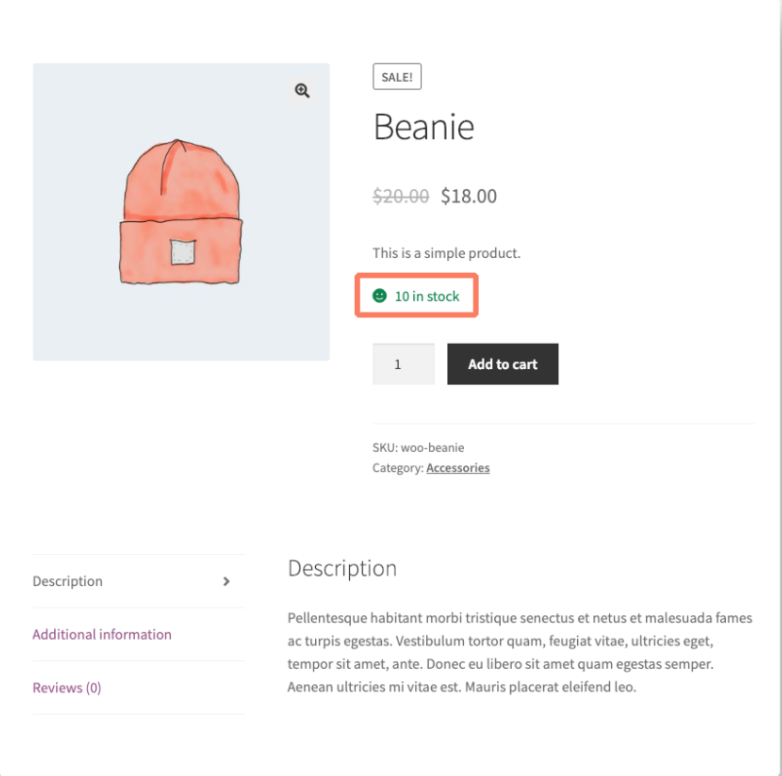Click the magnifier zoom icon on product image
Image resolution: width=782 pixels, height=776 pixels.
[302, 91]
